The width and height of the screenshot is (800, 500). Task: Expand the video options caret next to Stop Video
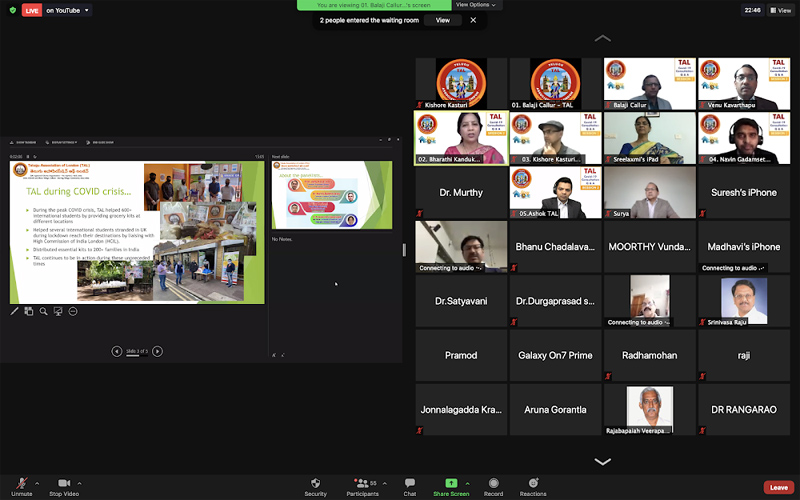point(79,483)
